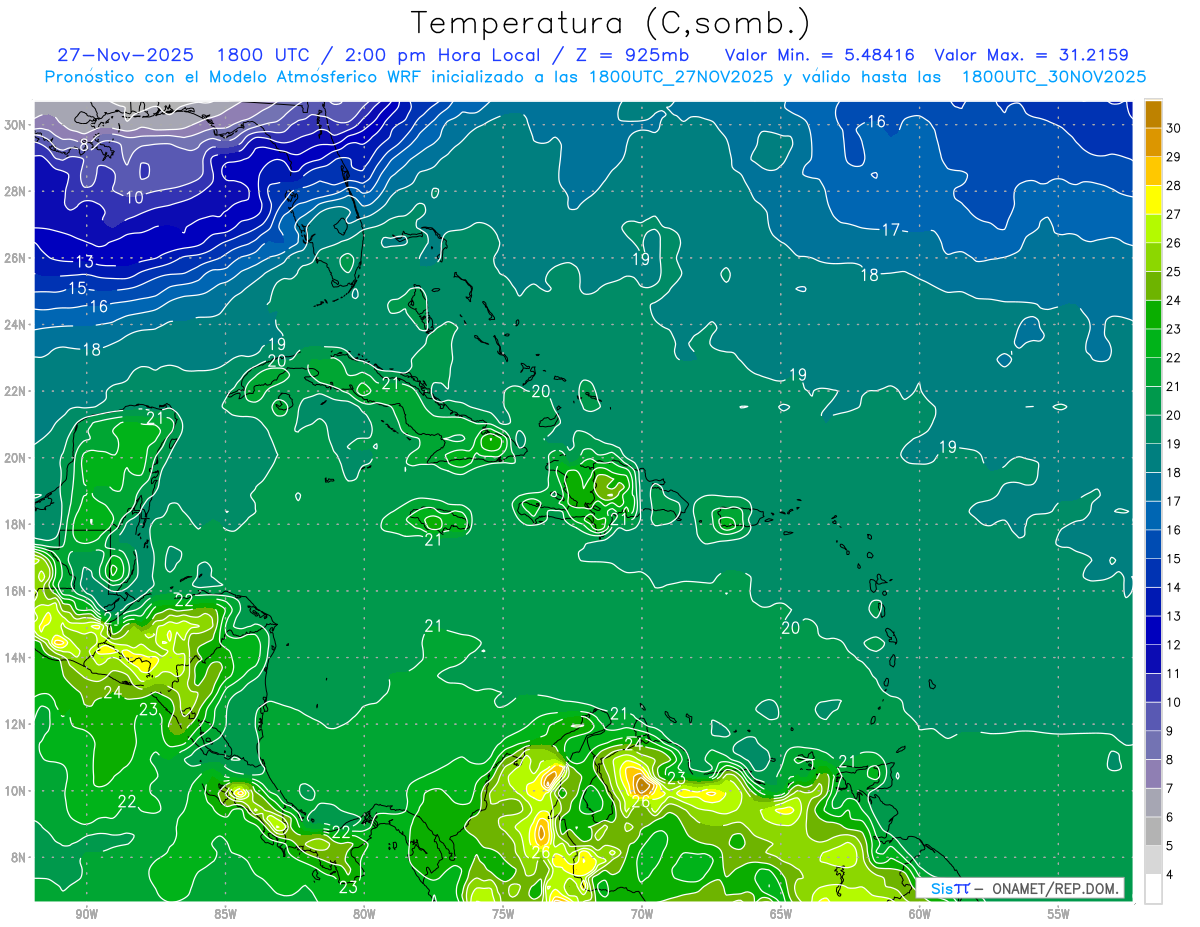Click the 28N latitude axis label
This screenshot has height=927, width=1200.
[x=16, y=191]
